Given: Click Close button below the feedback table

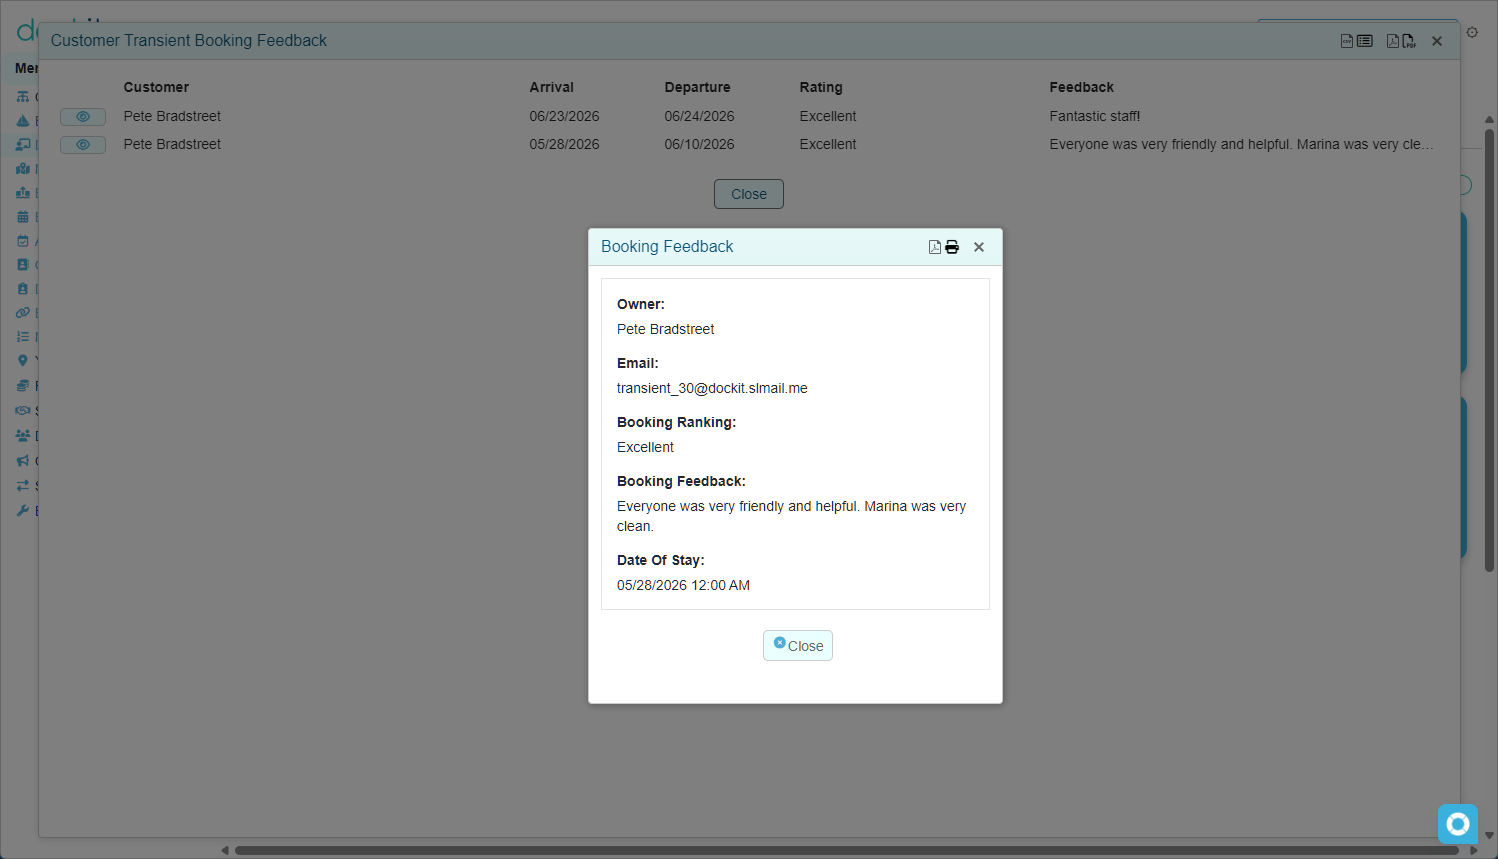Looking at the screenshot, I should click(x=749, y=194).
